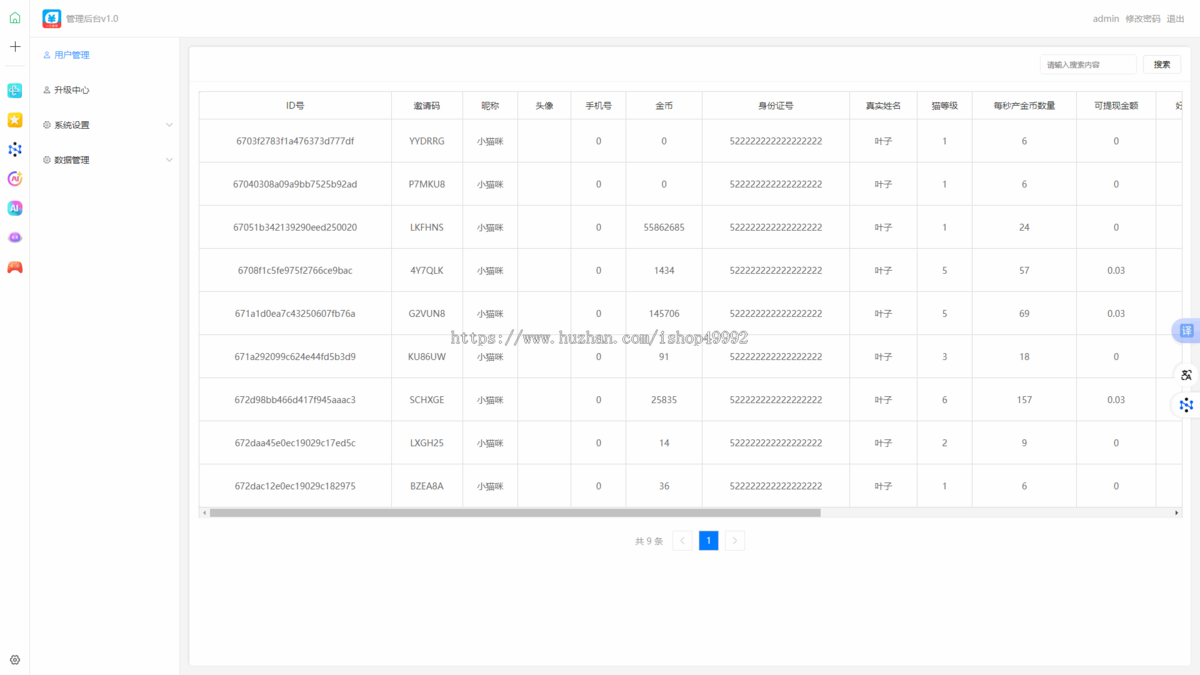Open the blue square AI icon

(x=15, y=208)
